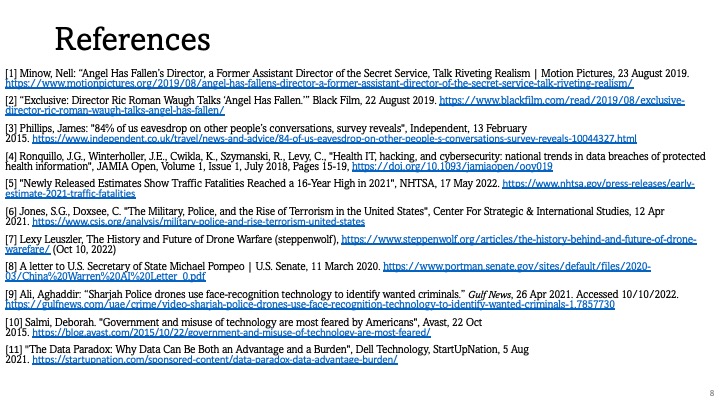Click the References slide title
Image resolution: width=720 pixels, height=405 pixels.
(132, 39)
